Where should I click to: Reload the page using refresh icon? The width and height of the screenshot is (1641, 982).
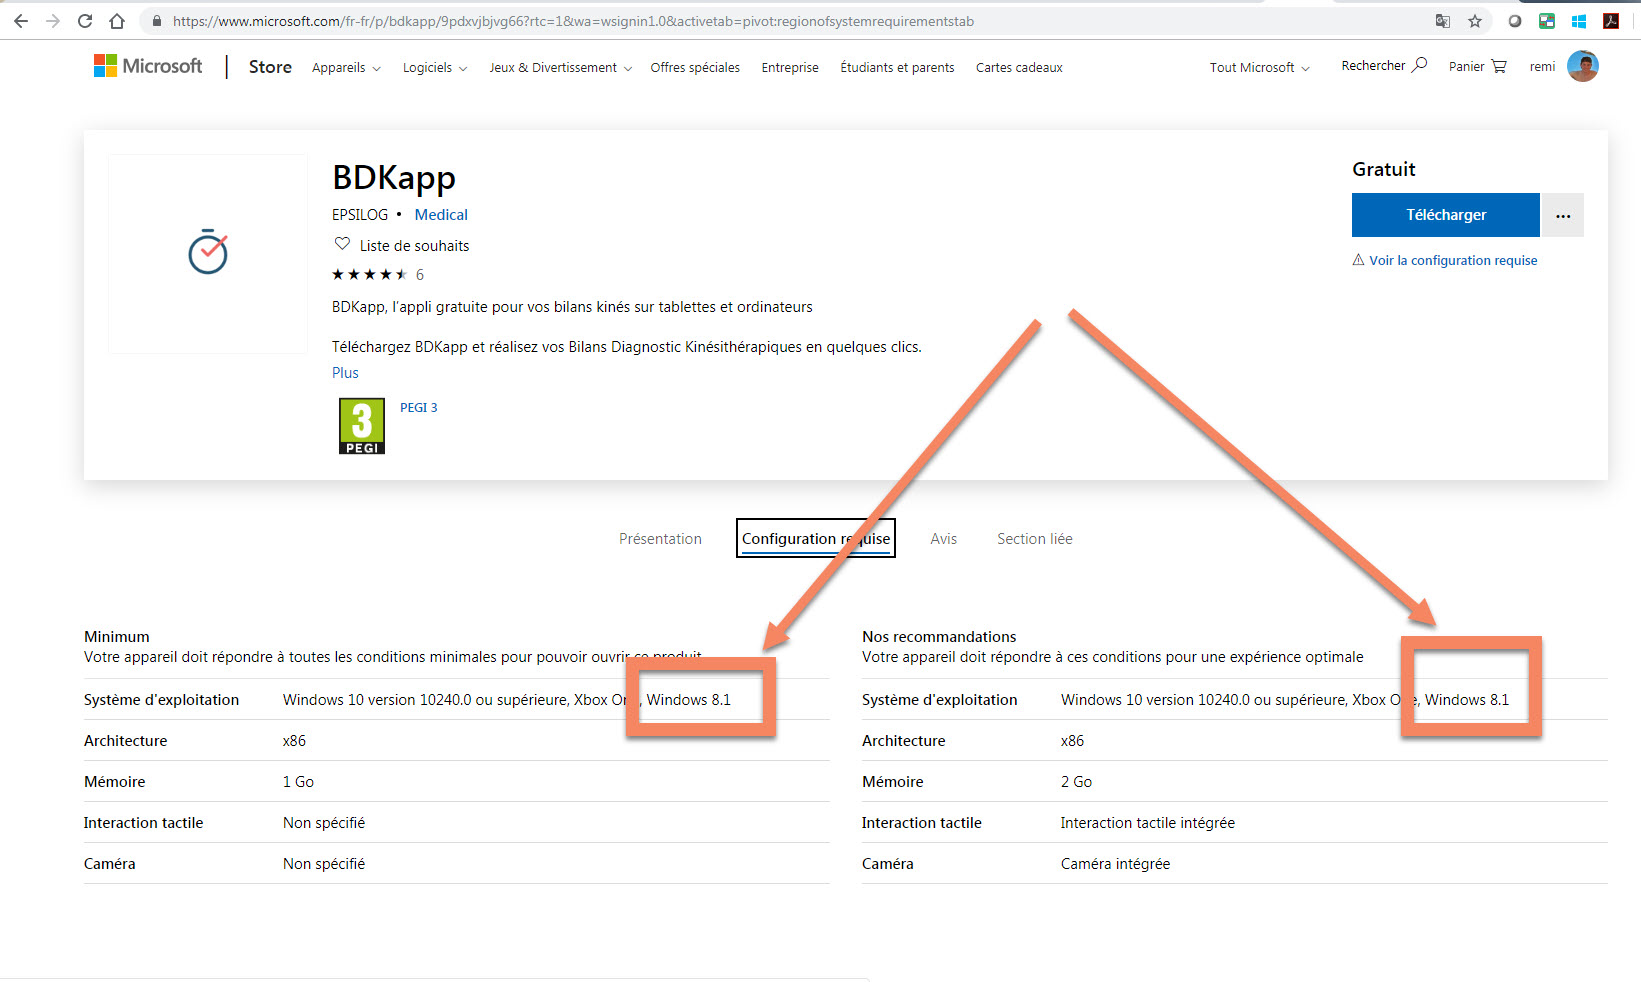click(x=85, y=21)
